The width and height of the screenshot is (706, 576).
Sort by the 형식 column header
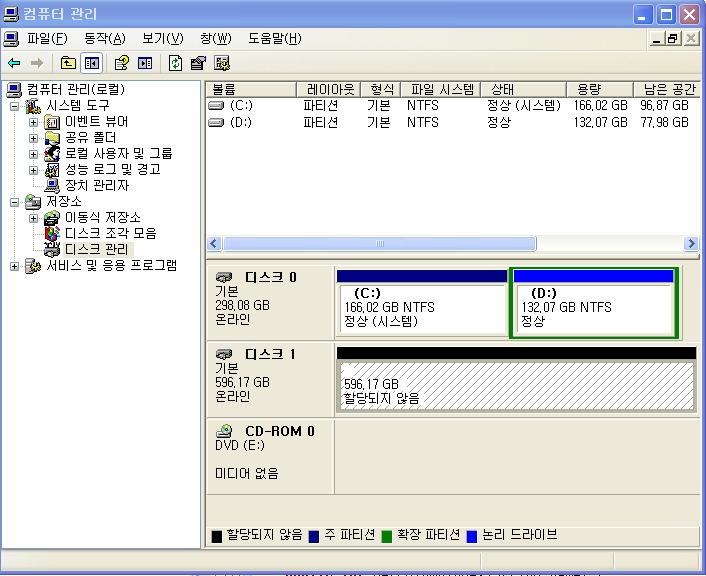[x=380, y=89]
